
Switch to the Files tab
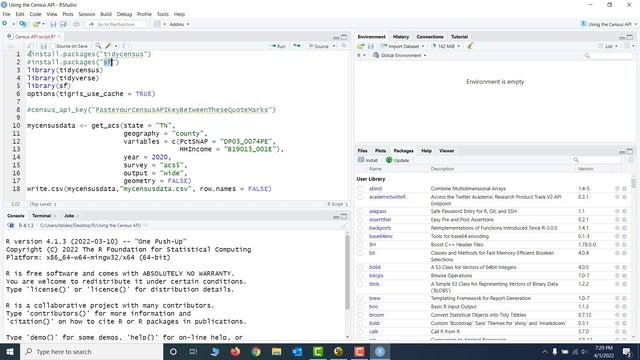[362, 151]
